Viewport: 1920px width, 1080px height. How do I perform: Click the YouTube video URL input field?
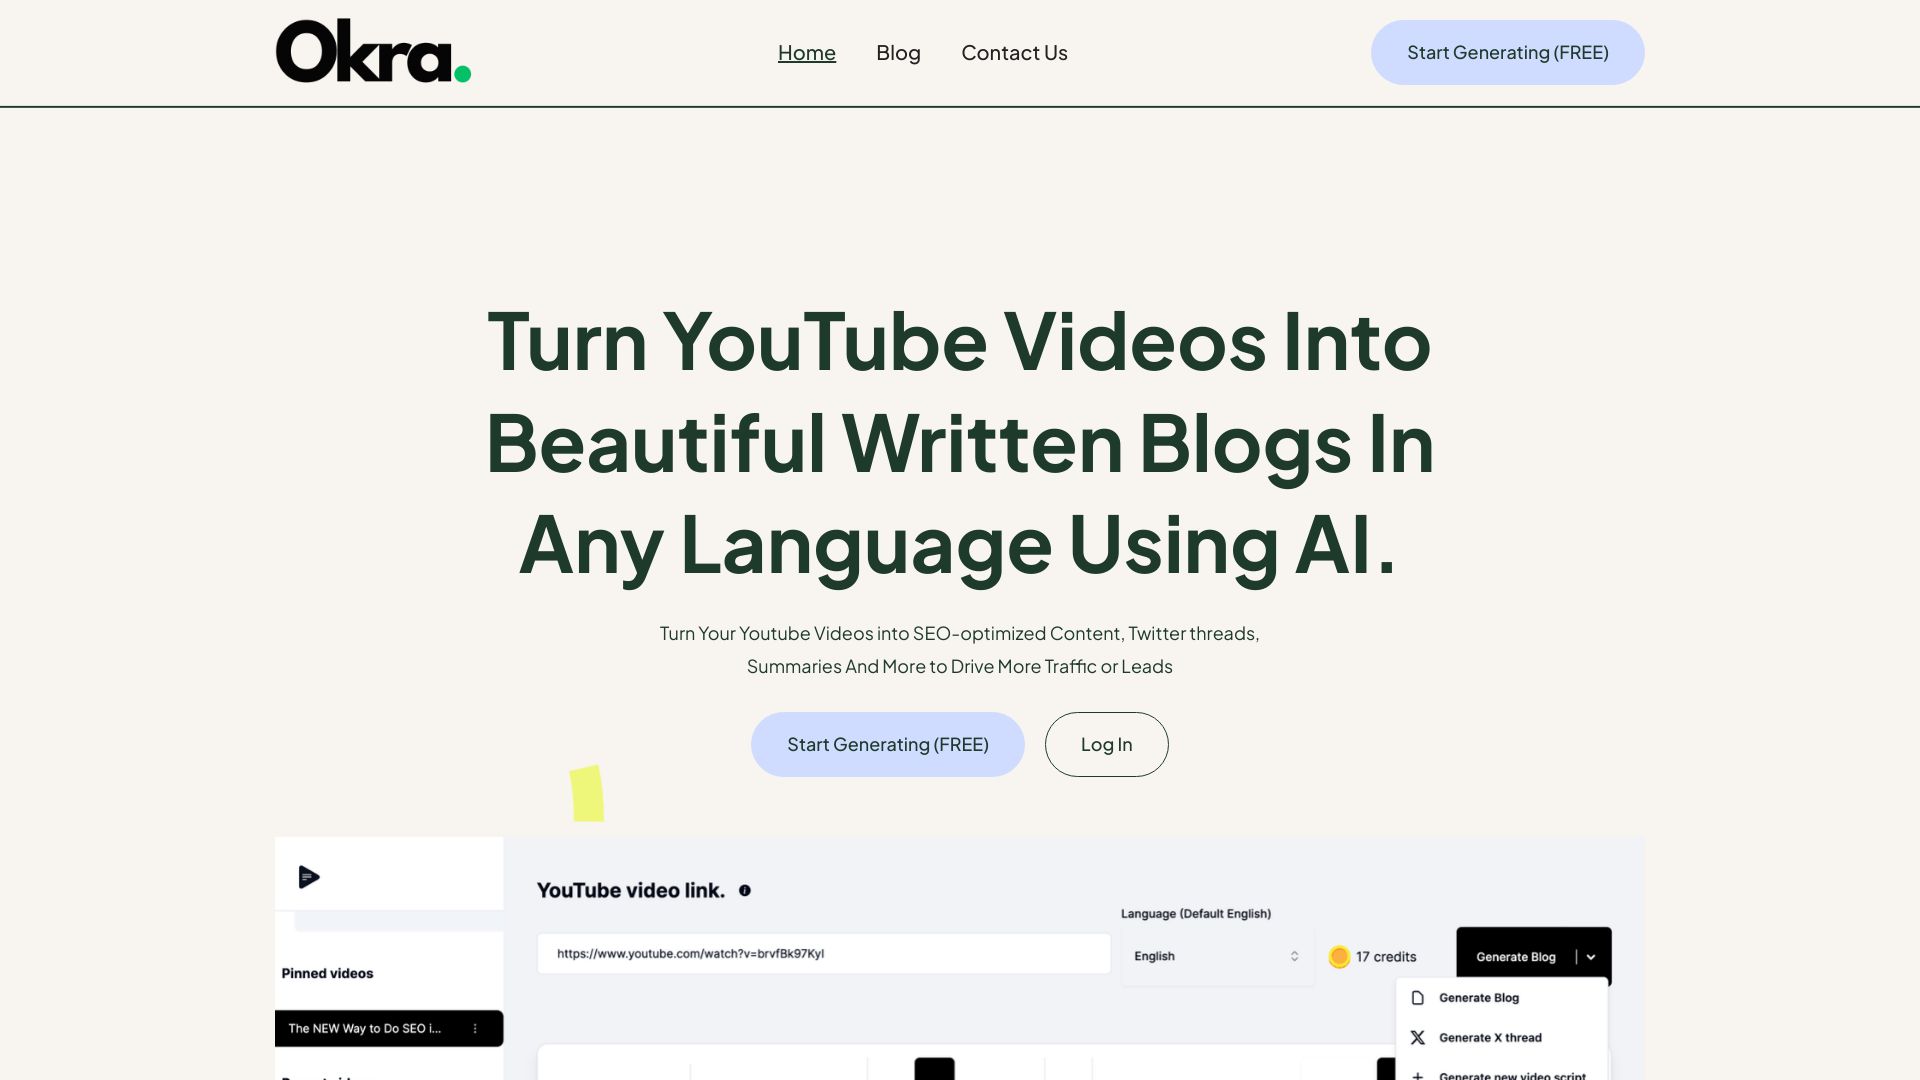(x=824, y=953)
